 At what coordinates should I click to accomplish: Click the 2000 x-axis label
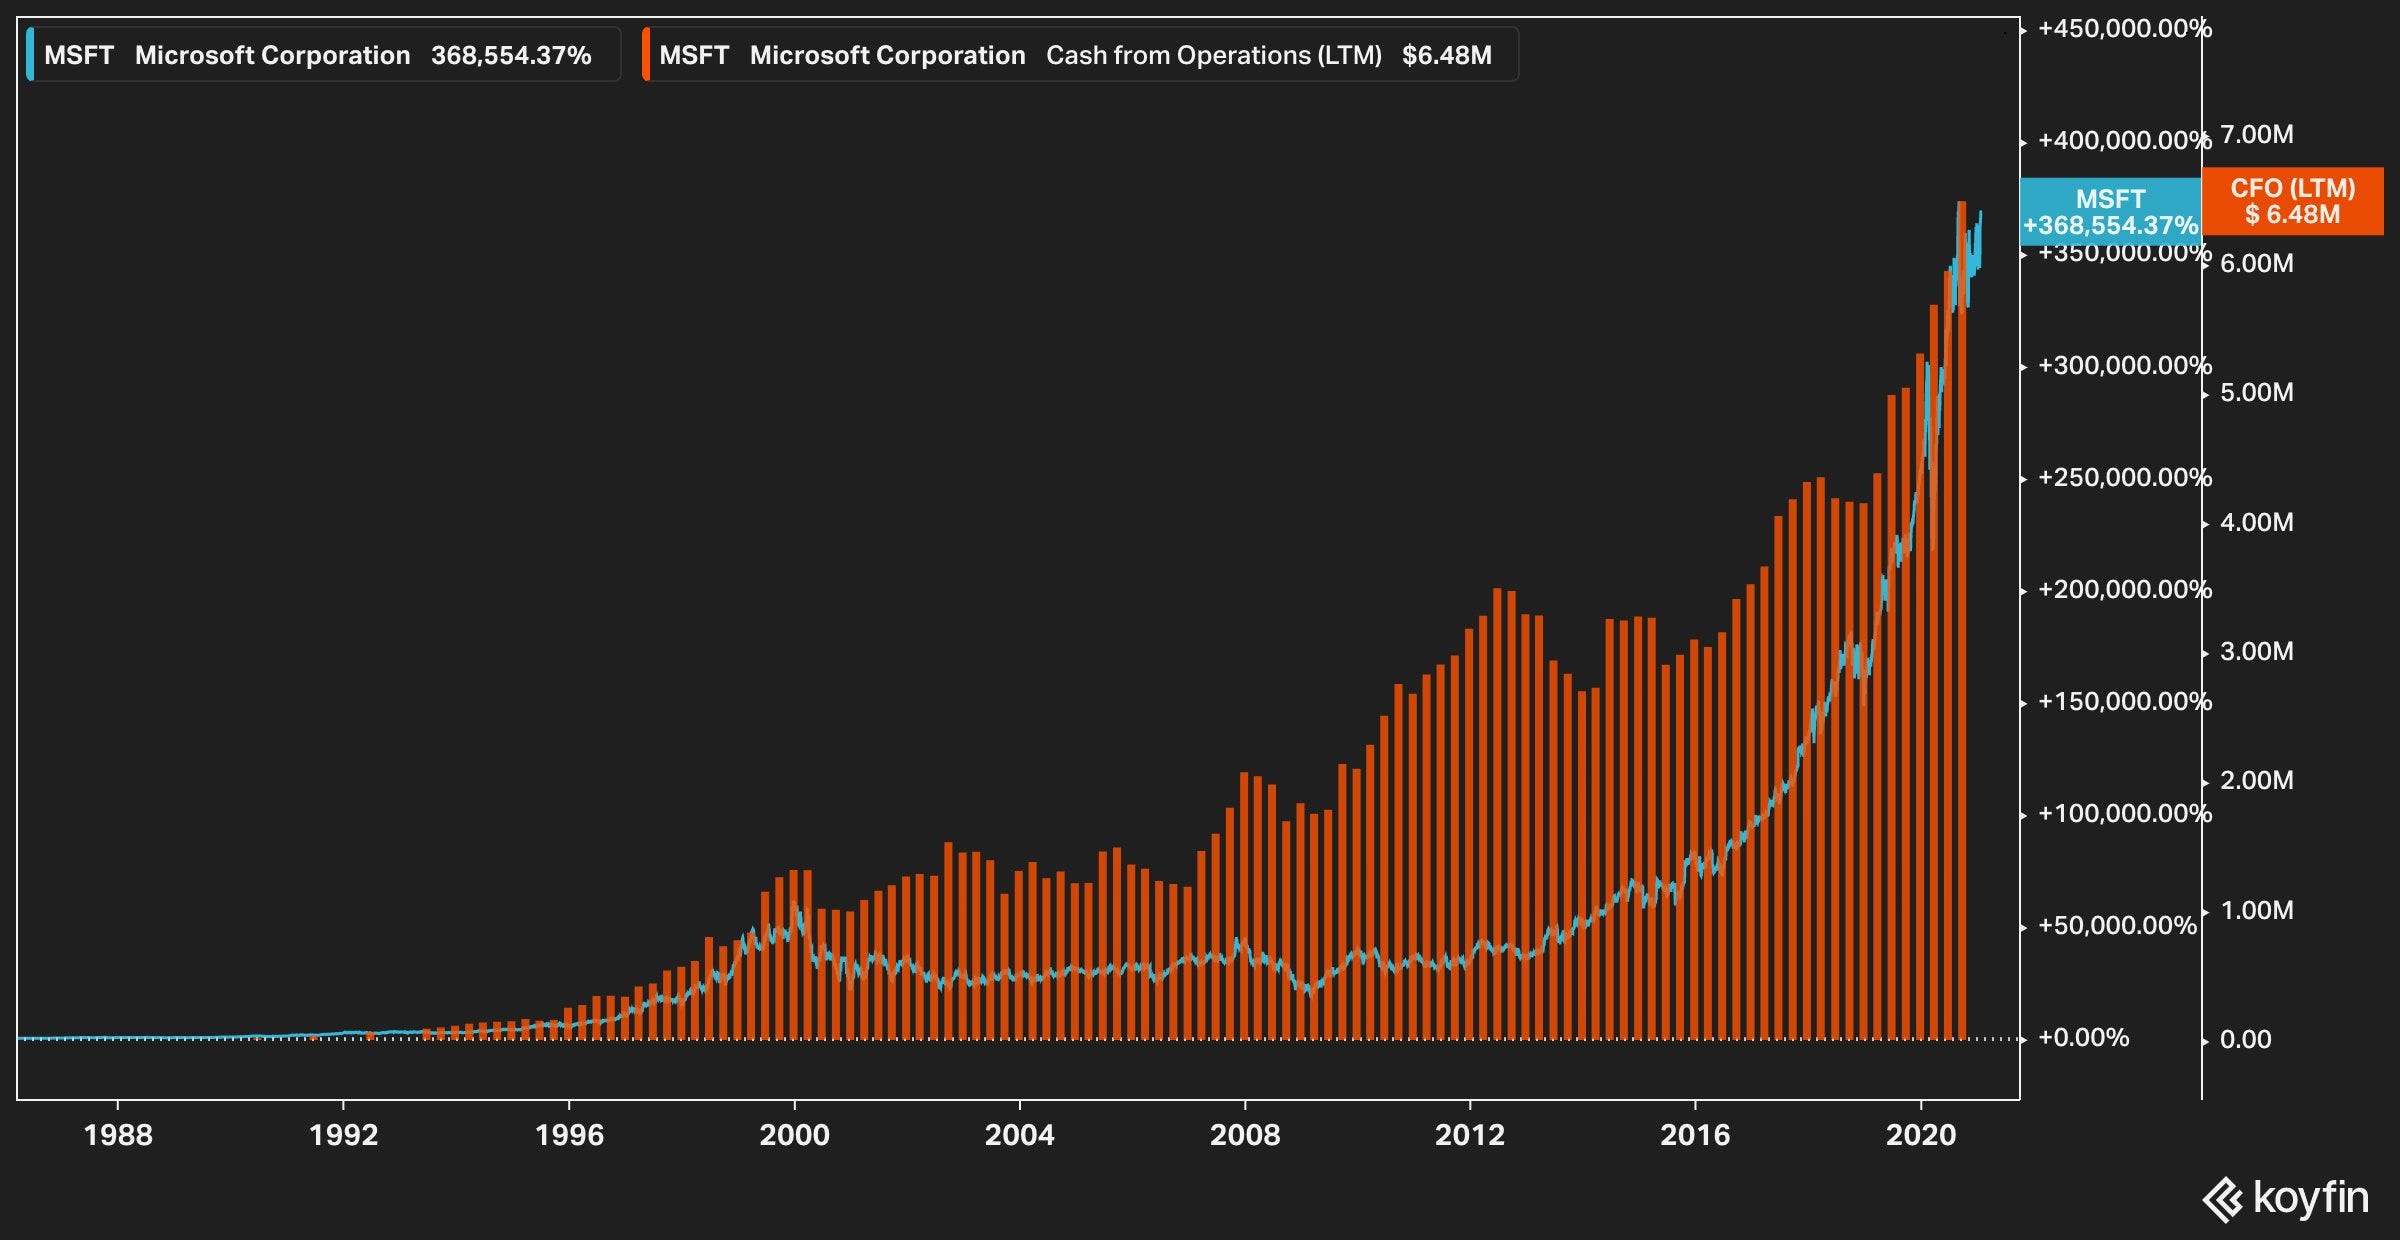(x=794, y=1135)
